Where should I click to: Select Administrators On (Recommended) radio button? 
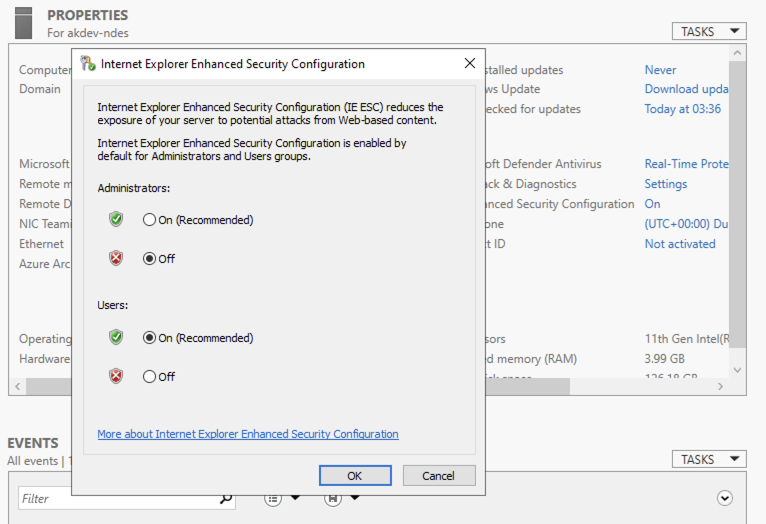click(149, 220)
